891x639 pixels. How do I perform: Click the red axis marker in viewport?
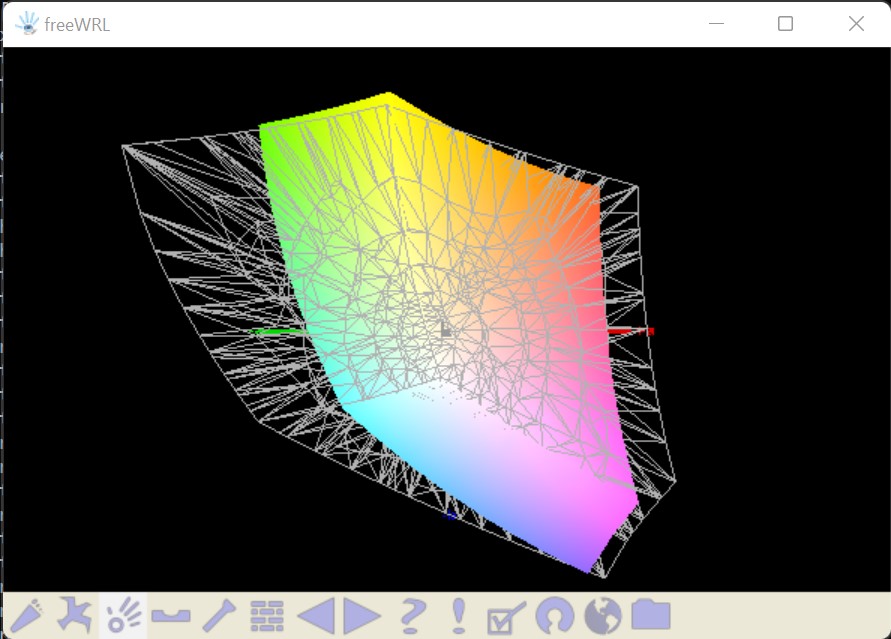pyautogui.click(x=631, y=331)
